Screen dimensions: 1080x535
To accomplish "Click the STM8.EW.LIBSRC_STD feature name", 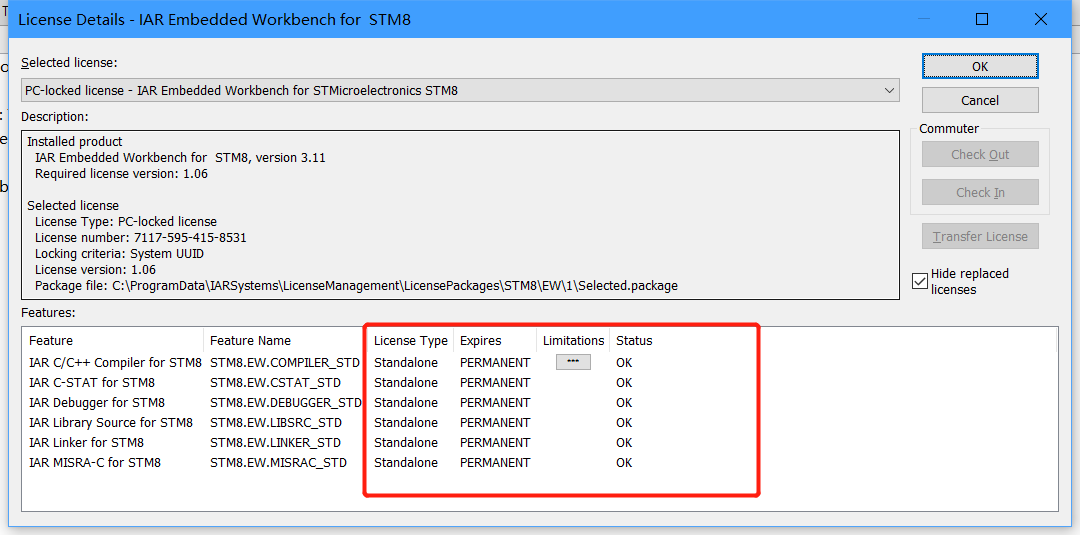I will click(x=276, y=422).
